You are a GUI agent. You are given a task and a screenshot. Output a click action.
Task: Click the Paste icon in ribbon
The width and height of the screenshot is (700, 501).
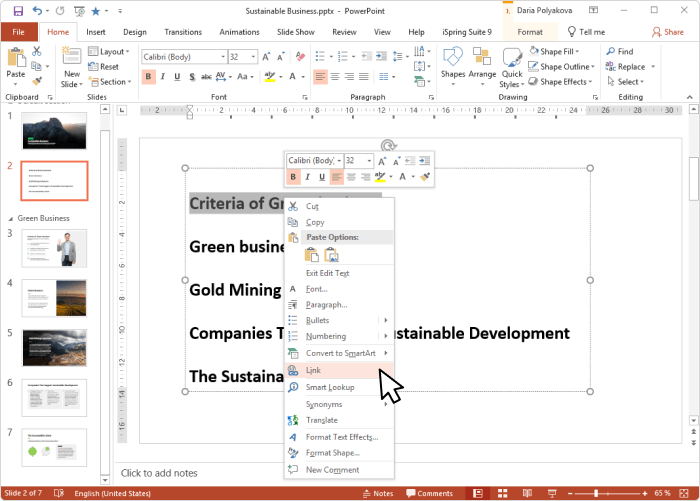(16, 58)
